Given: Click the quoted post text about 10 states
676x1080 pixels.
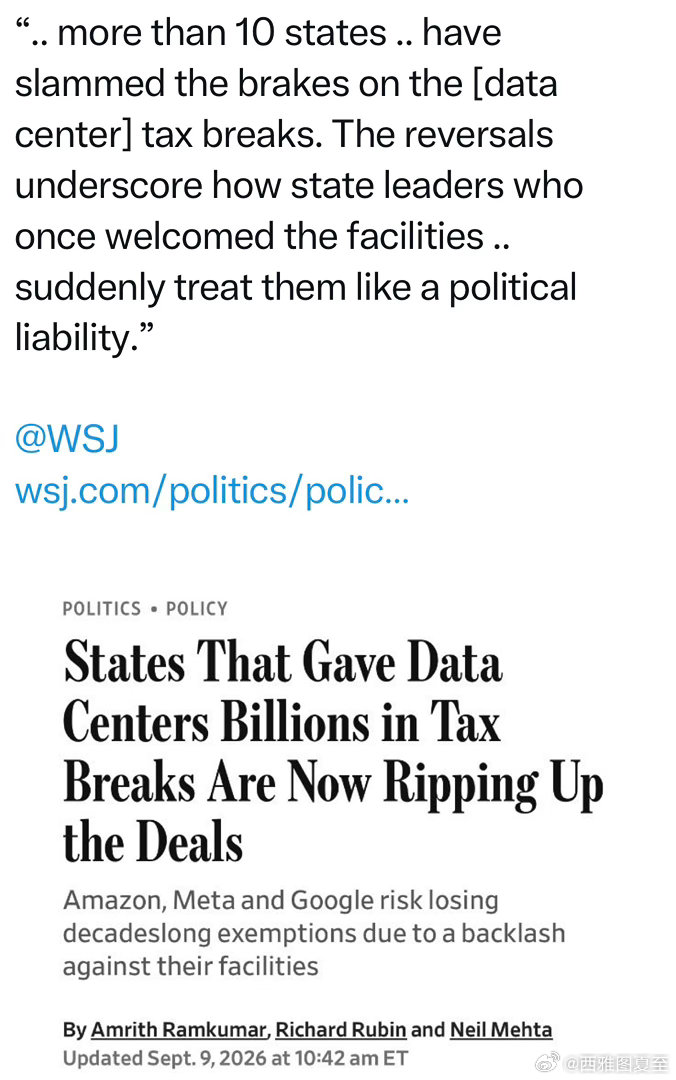Looking at the screenshot, I should point(299,185).
